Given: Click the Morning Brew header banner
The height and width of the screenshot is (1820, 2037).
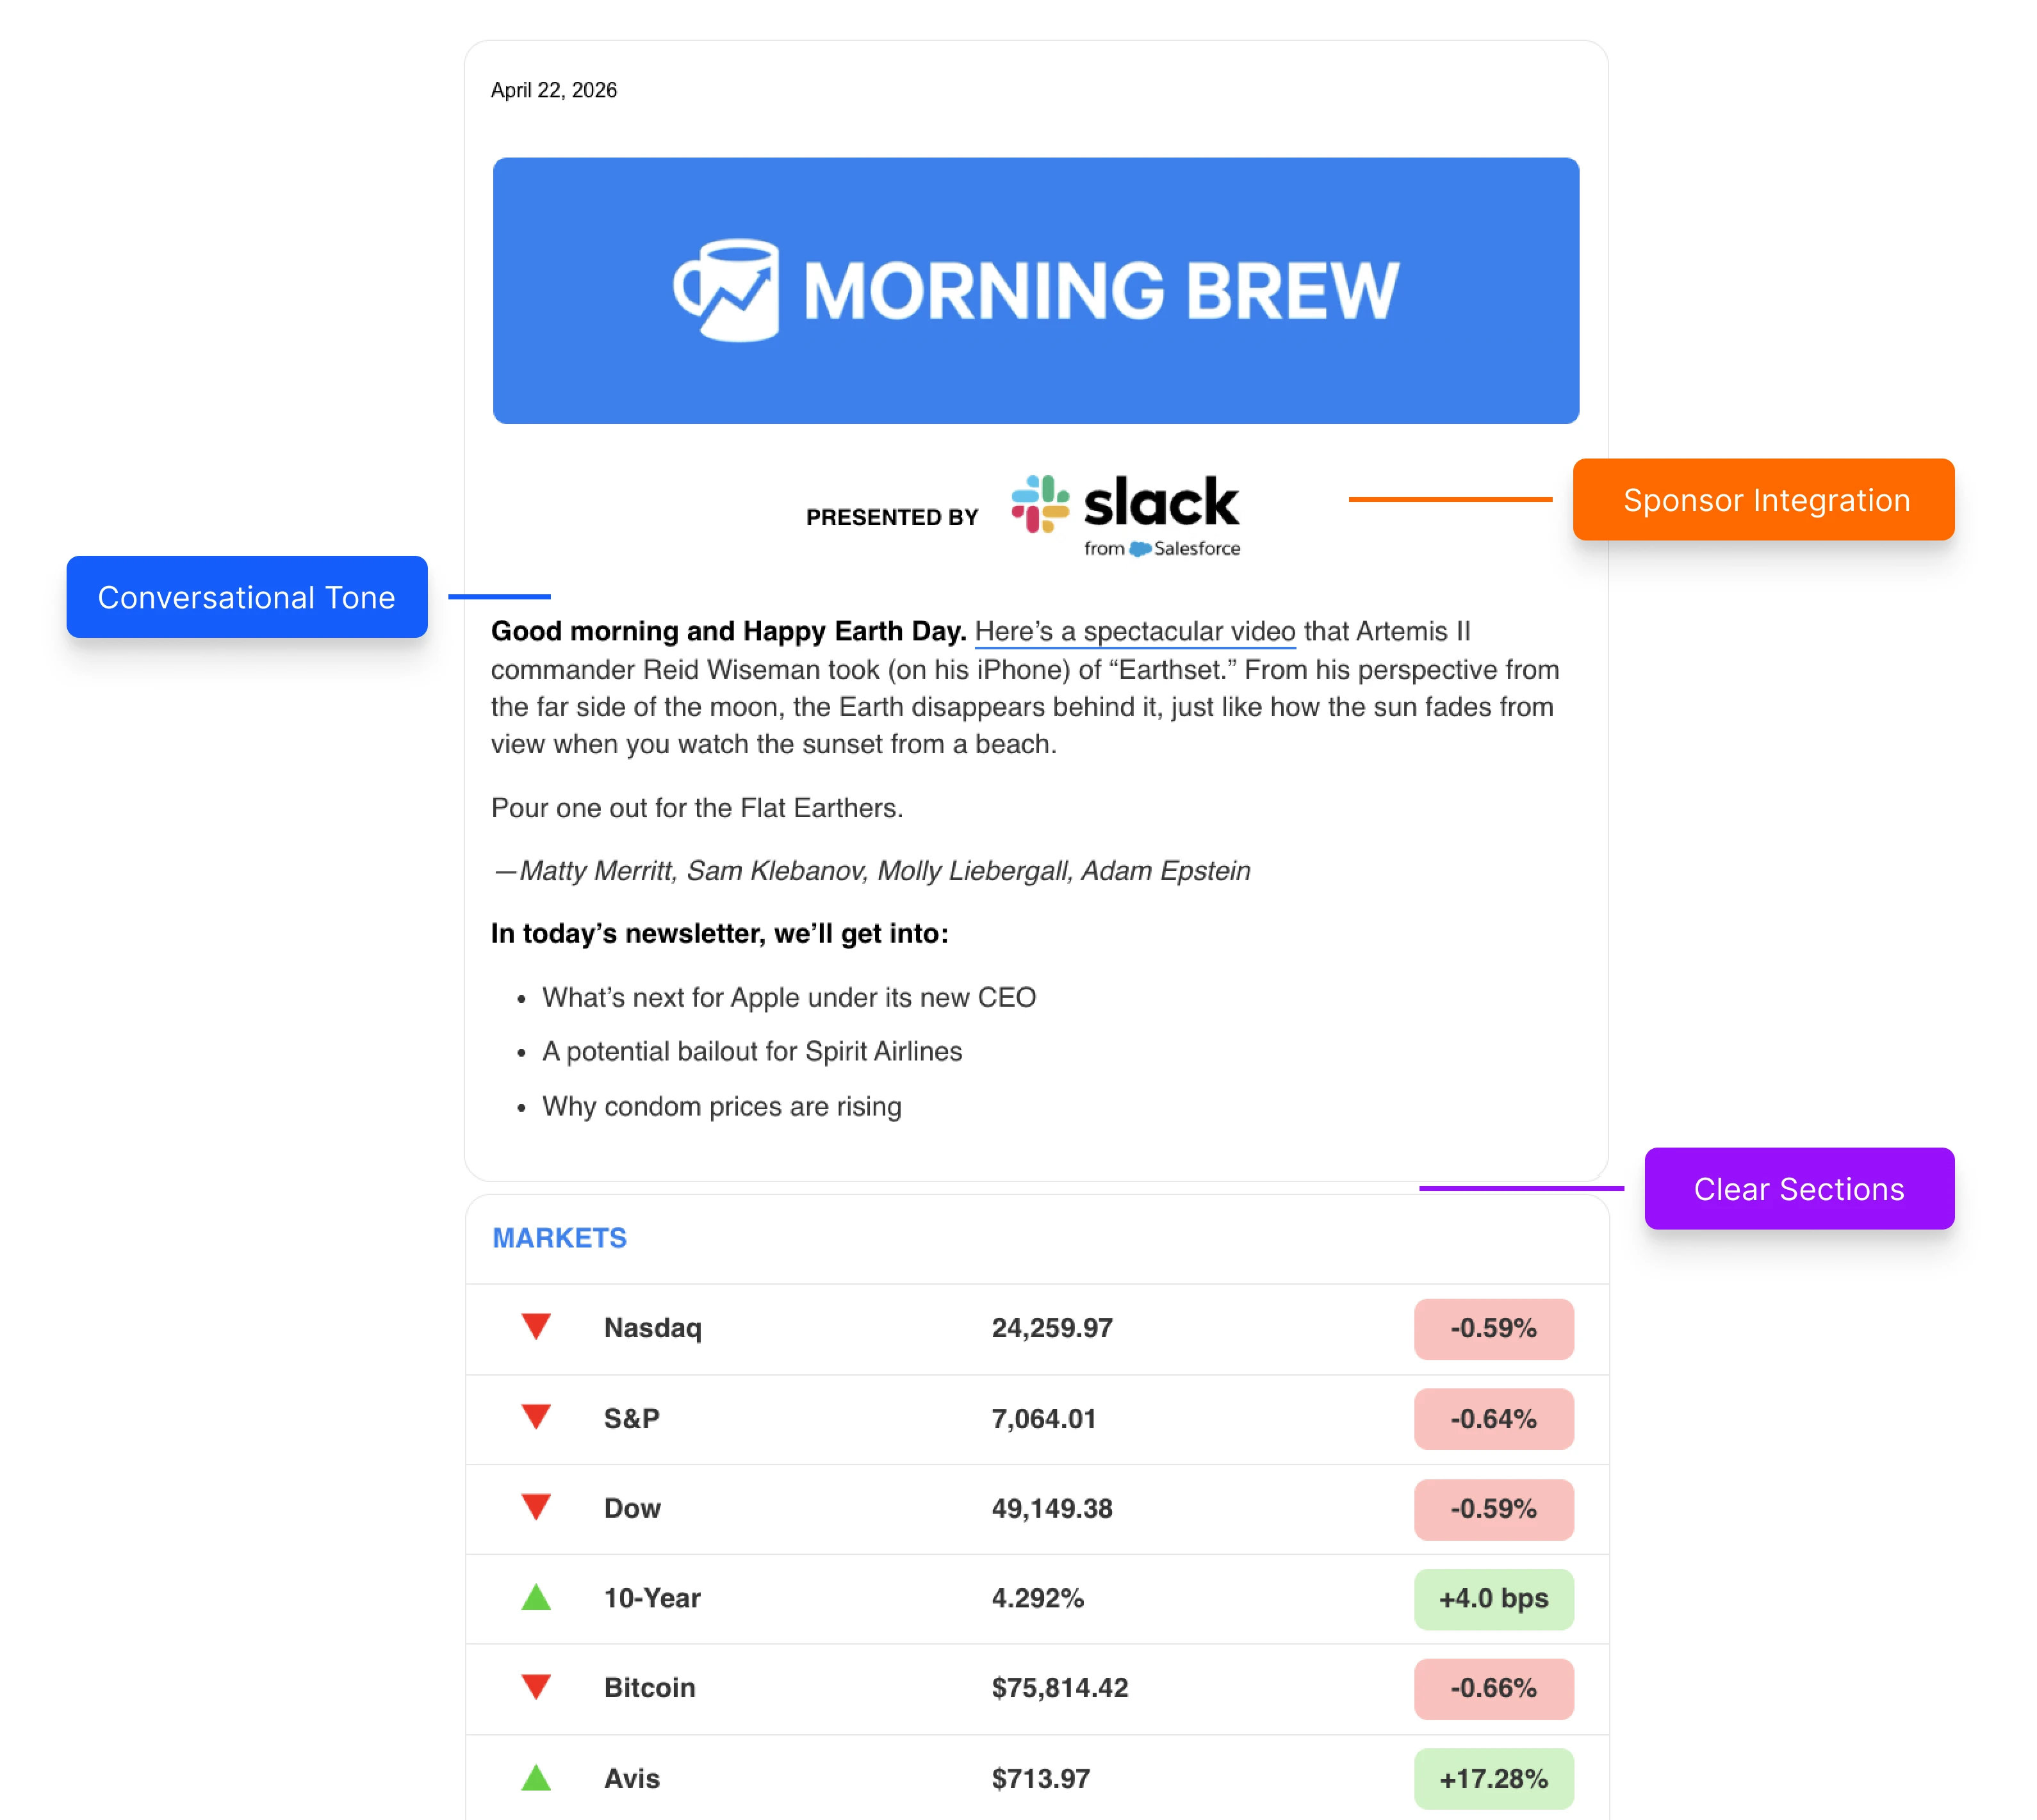Looking at the screenshot, I should [x=1036, y=290].
